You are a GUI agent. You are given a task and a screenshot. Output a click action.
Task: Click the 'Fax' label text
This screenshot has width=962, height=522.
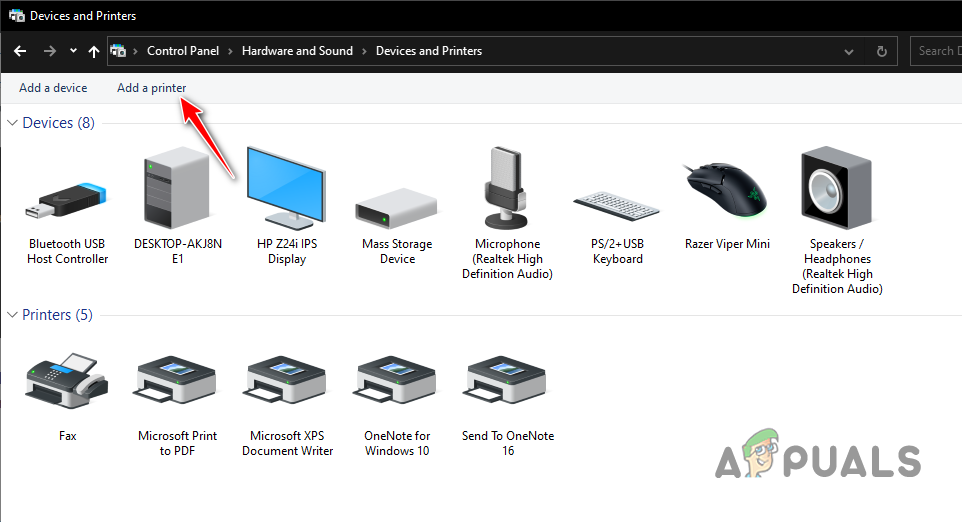pyautogui.click(x=67, y=436)
